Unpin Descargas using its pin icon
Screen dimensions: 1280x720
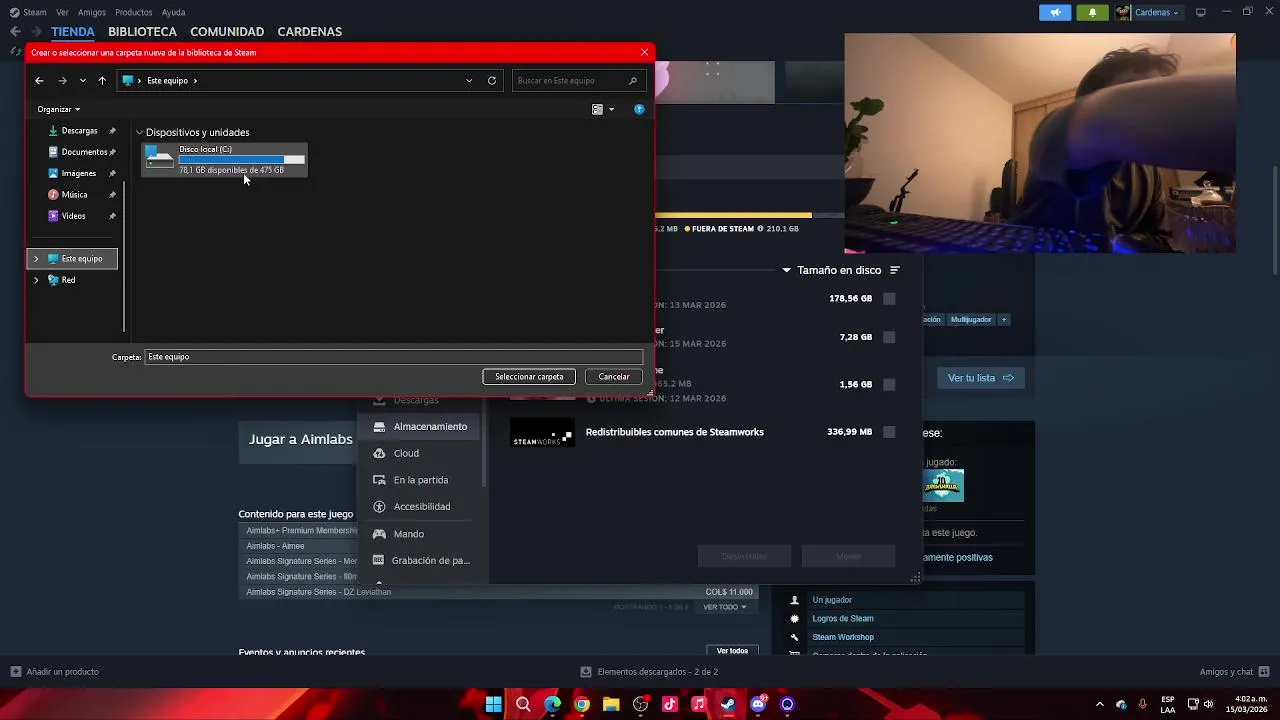pyautogui.click(x=112, y=131)
